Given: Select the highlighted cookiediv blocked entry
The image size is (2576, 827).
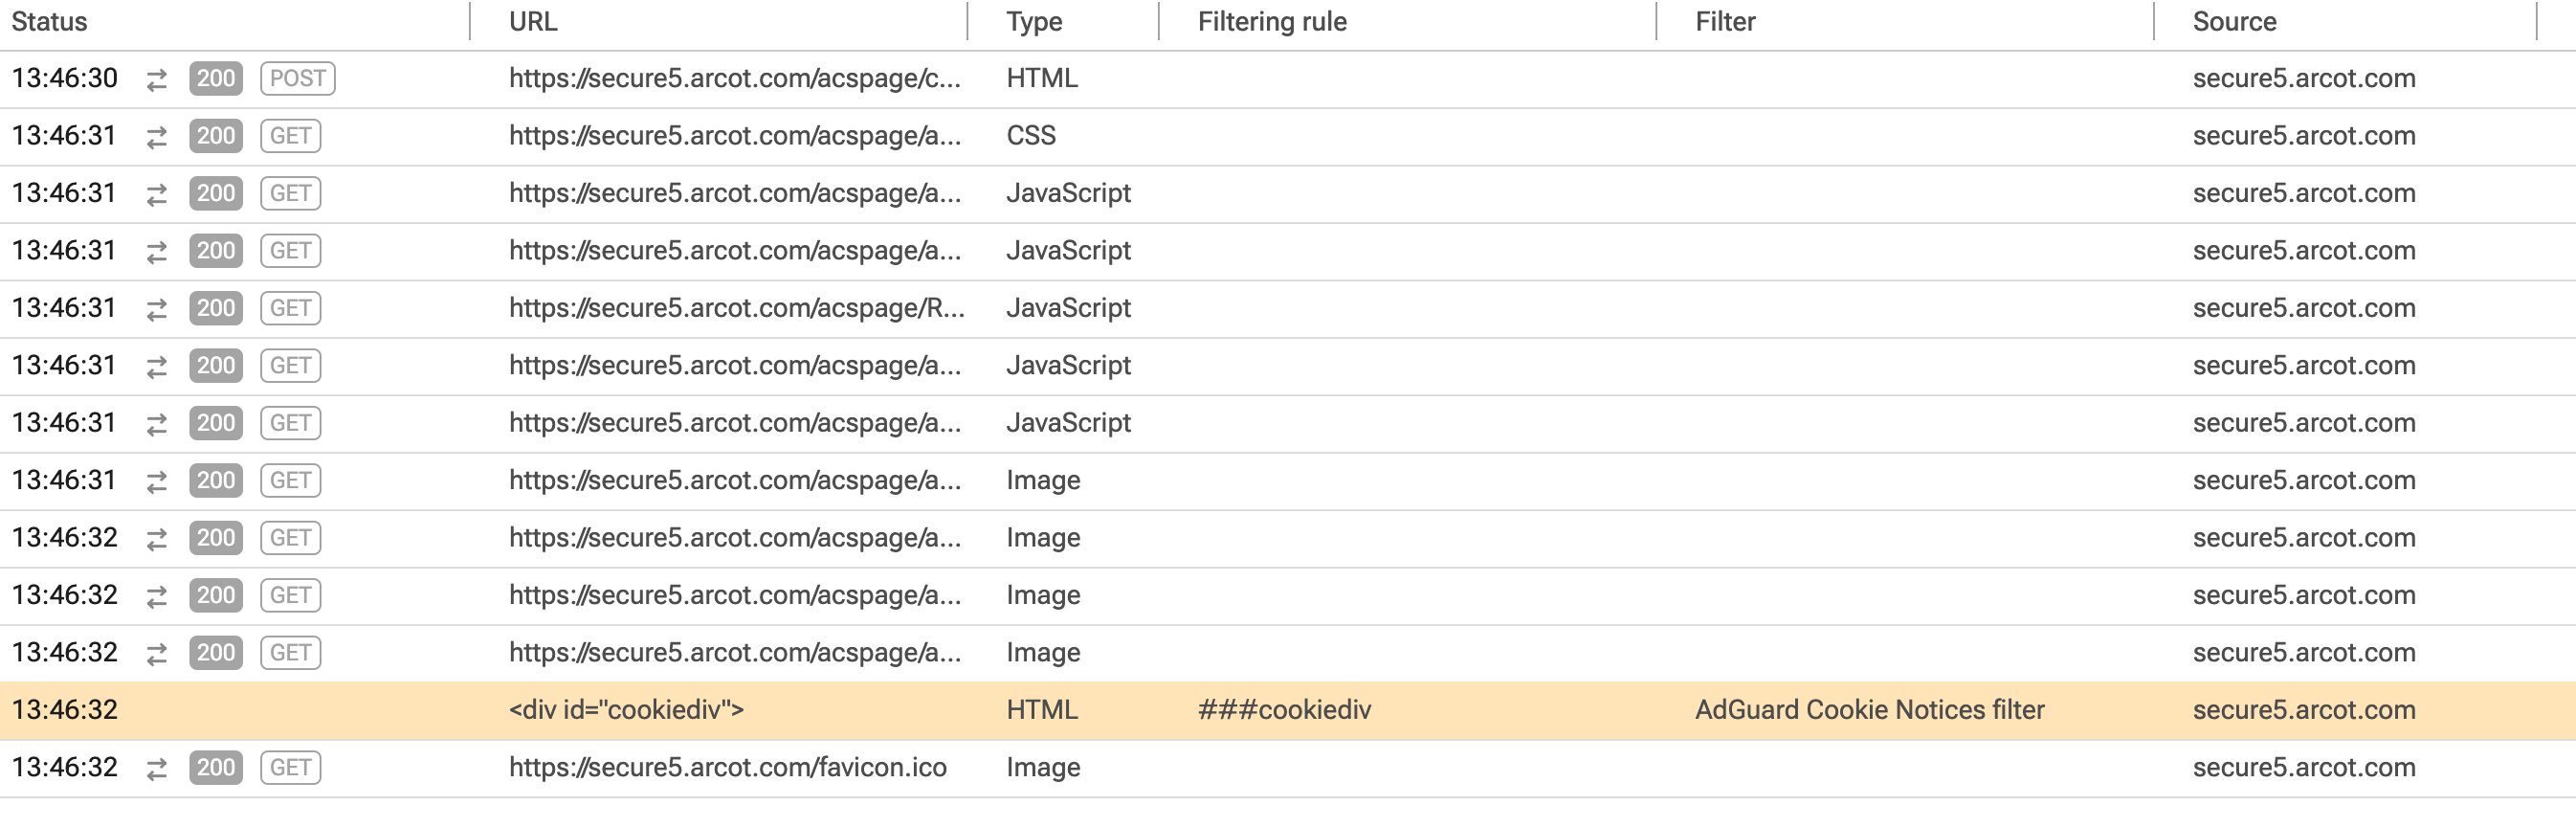Looking at the screenshot, I should [628, 709].
